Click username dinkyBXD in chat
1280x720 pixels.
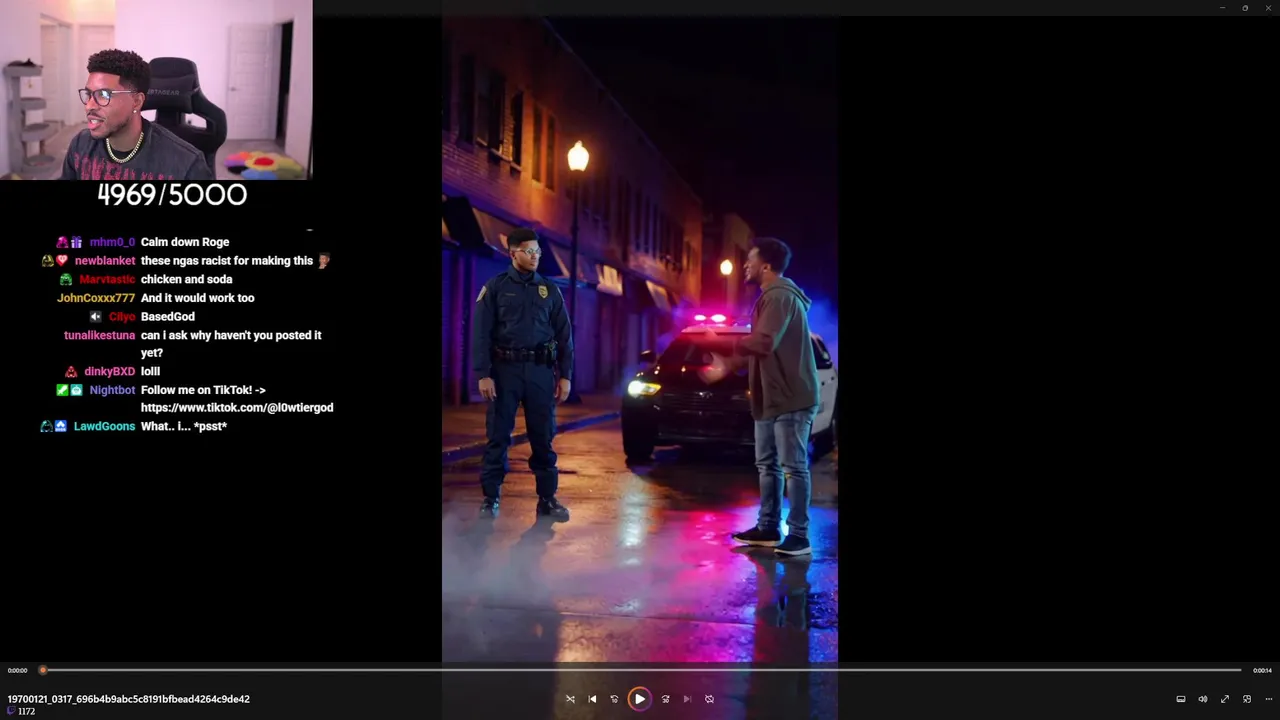click(110, 372)
